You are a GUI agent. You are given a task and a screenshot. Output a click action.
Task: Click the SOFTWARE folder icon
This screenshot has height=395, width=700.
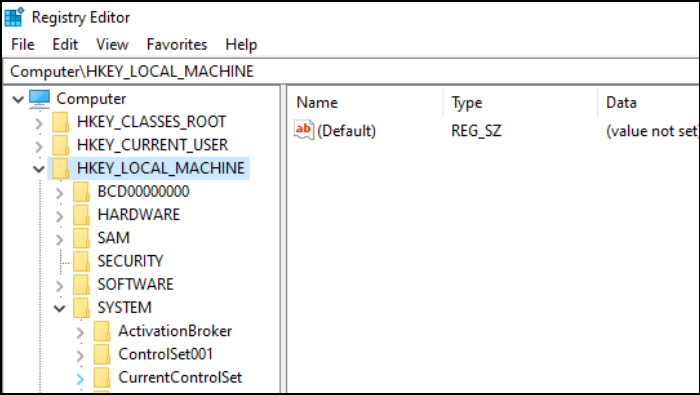tap(81, 284)
